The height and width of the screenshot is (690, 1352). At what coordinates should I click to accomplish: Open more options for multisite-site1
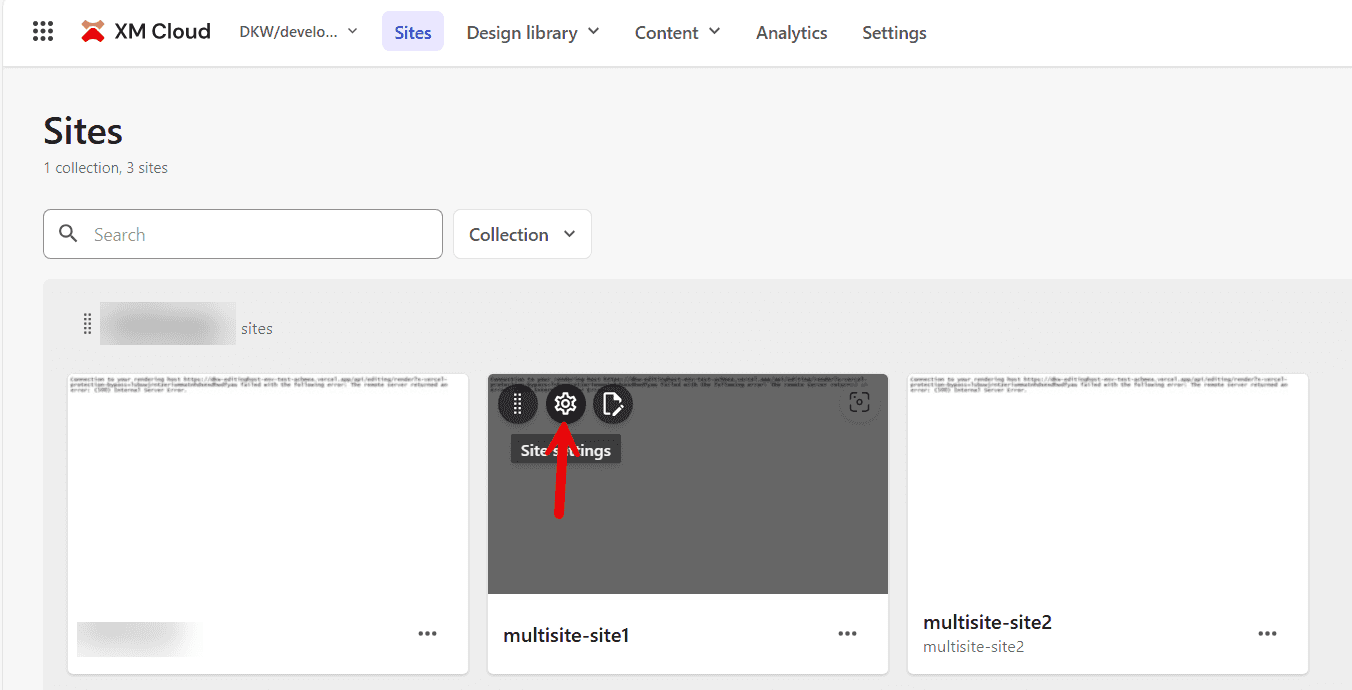(x=848, y=634)
